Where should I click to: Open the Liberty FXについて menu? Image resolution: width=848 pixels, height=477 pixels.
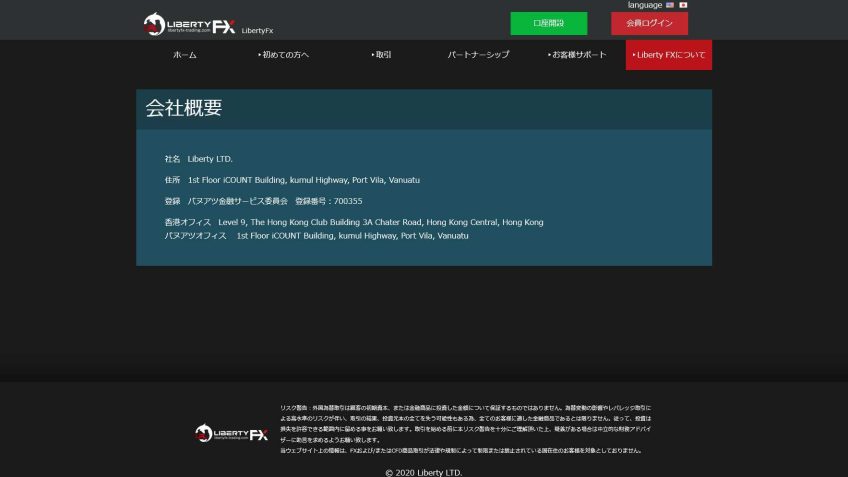point(669,55)
